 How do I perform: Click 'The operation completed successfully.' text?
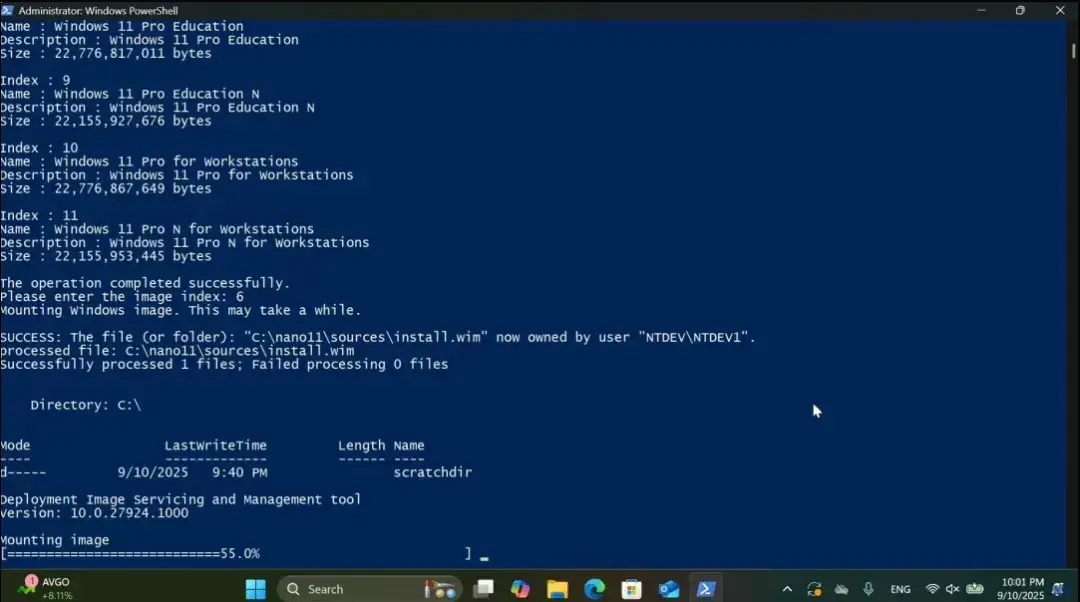pyautogui.click(x=145, y=282)
